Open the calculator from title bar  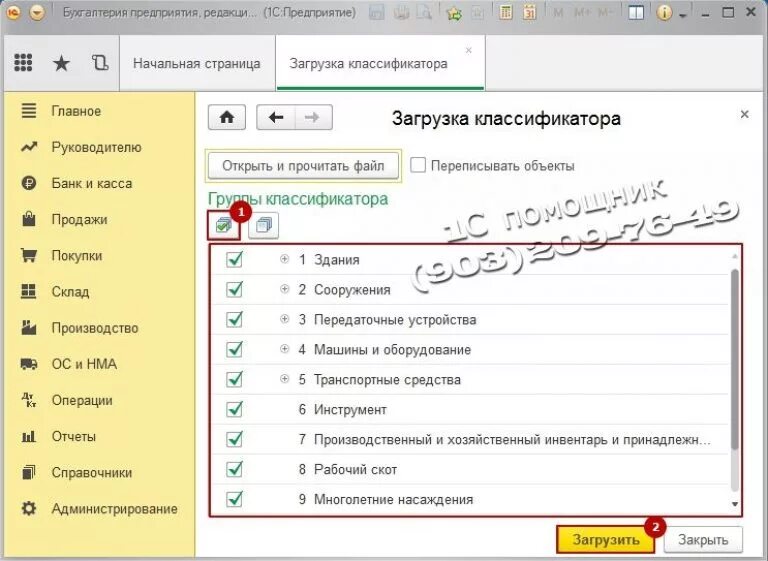(505, 12)
